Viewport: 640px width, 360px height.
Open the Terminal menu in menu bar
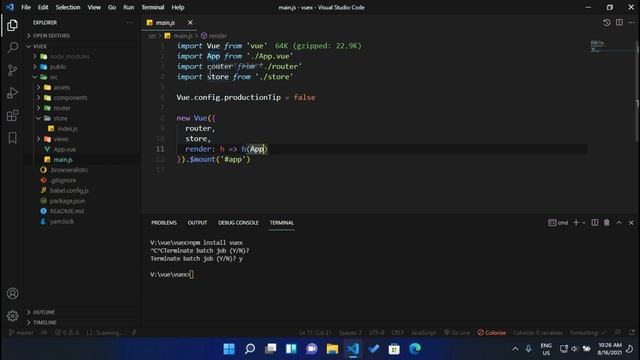tap(153, 7)
